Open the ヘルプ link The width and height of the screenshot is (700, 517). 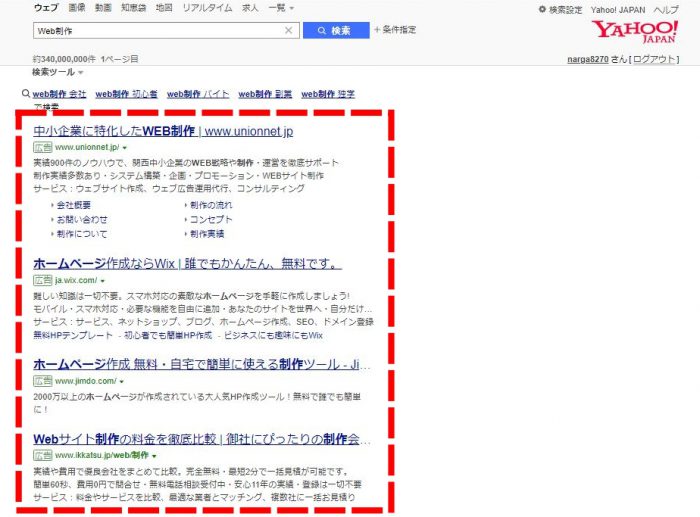[666, 10]
